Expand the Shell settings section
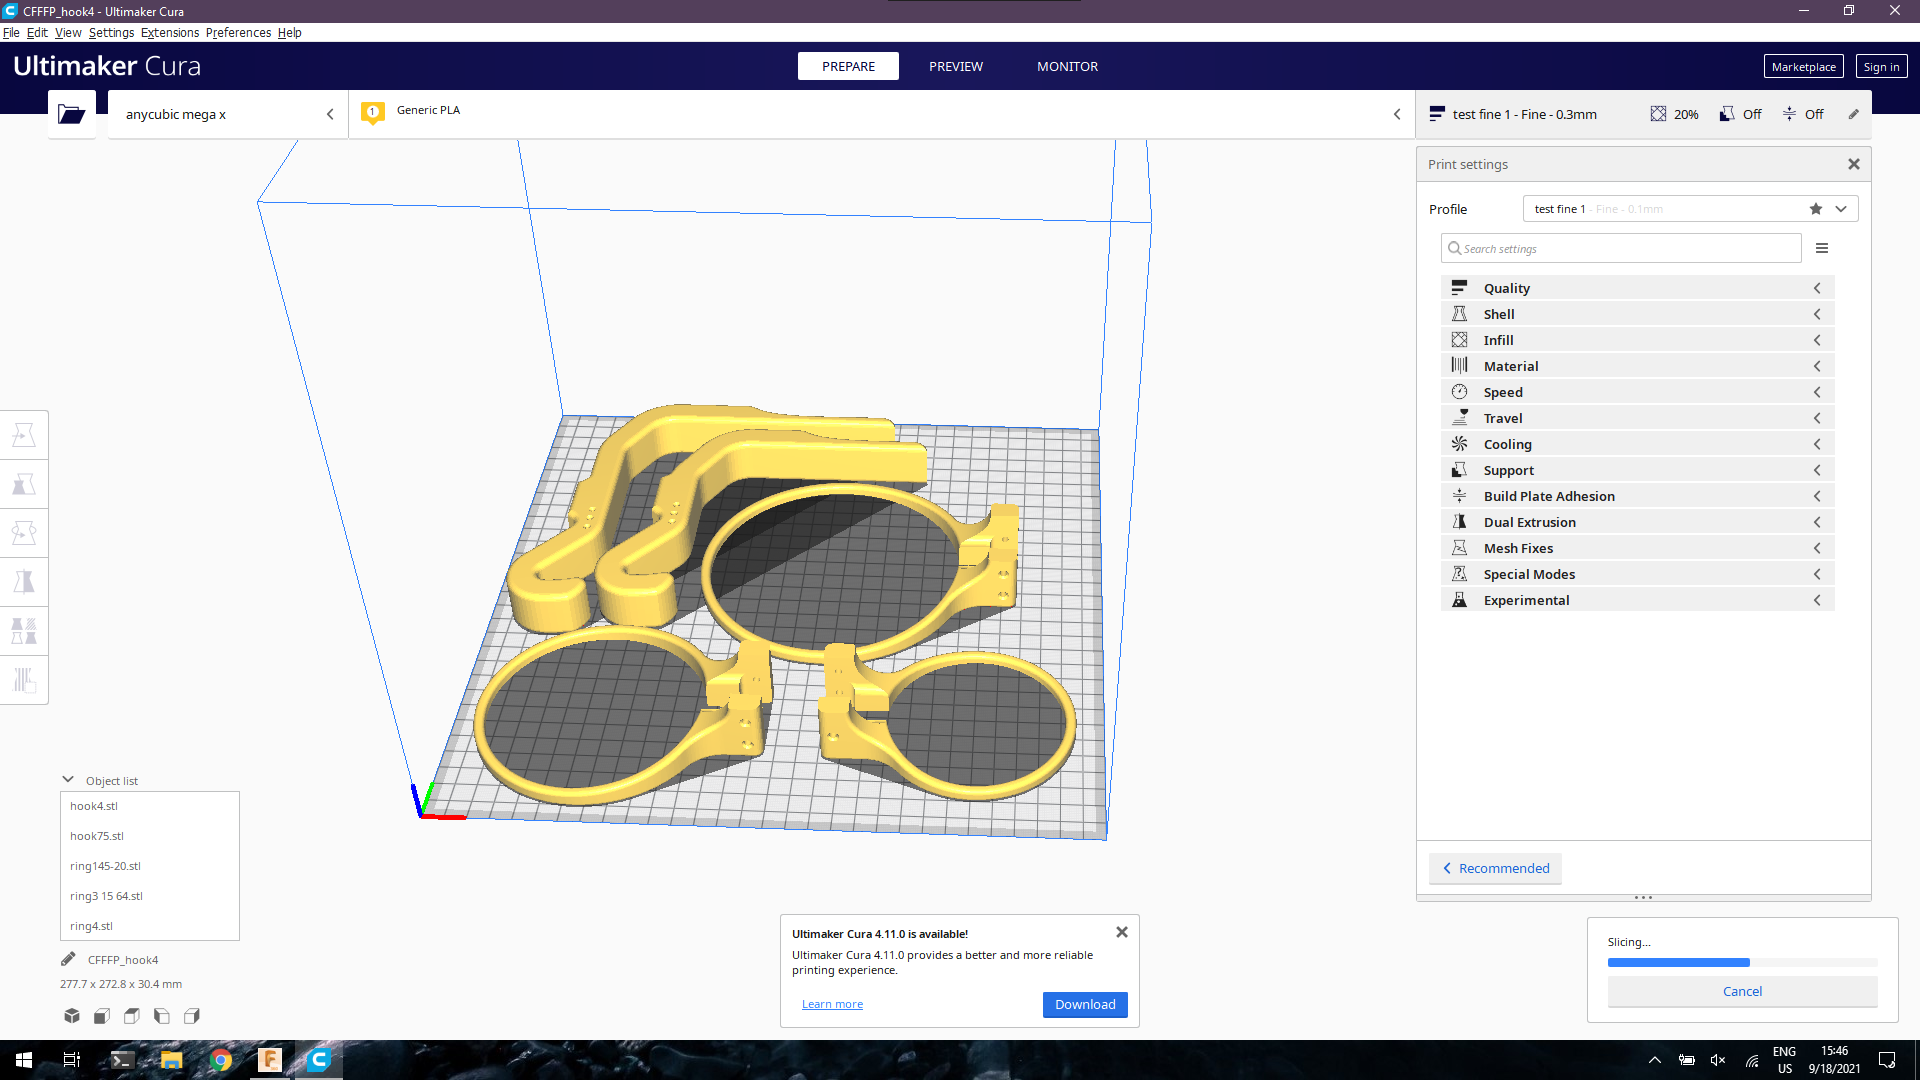 1637,314
